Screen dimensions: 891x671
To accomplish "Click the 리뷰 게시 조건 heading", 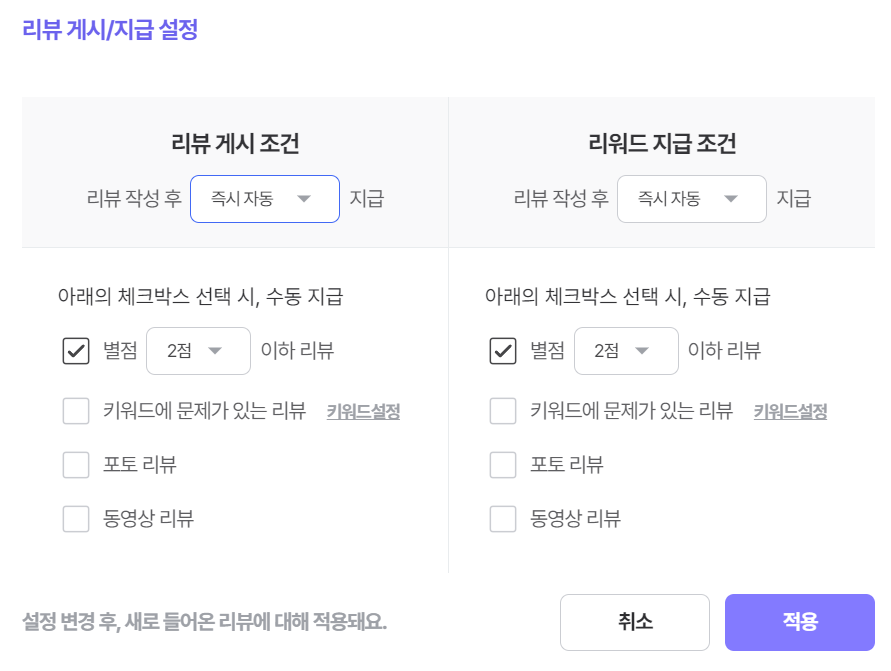I will point(235,143).
